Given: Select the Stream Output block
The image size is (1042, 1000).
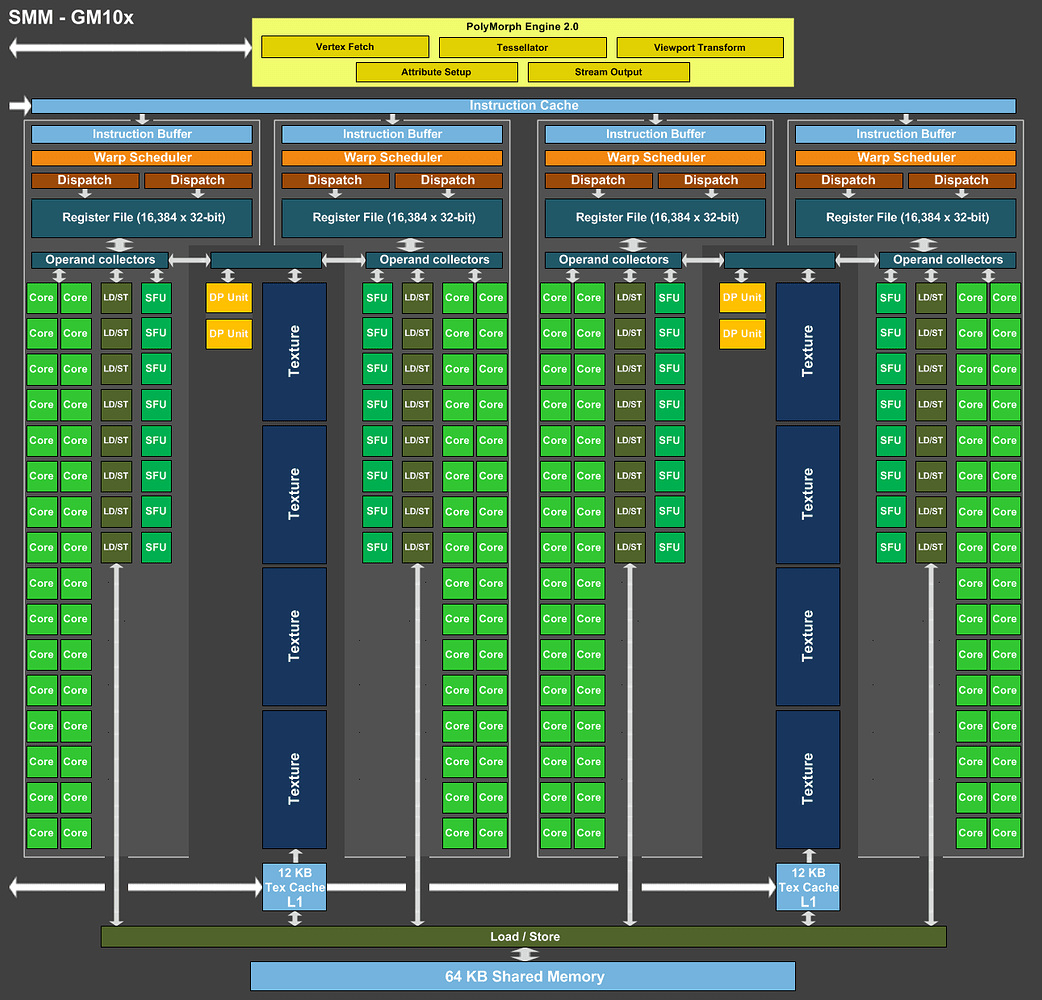Looking at the screenshot, I should (608, 71).
